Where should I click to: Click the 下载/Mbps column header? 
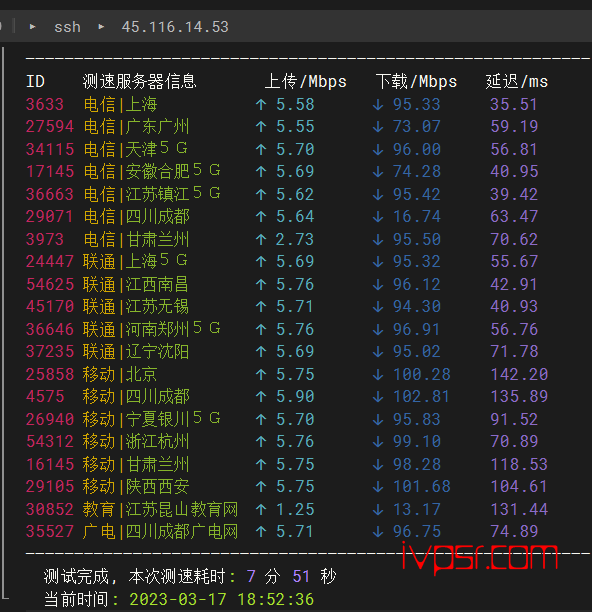click(x=416, y=82)
